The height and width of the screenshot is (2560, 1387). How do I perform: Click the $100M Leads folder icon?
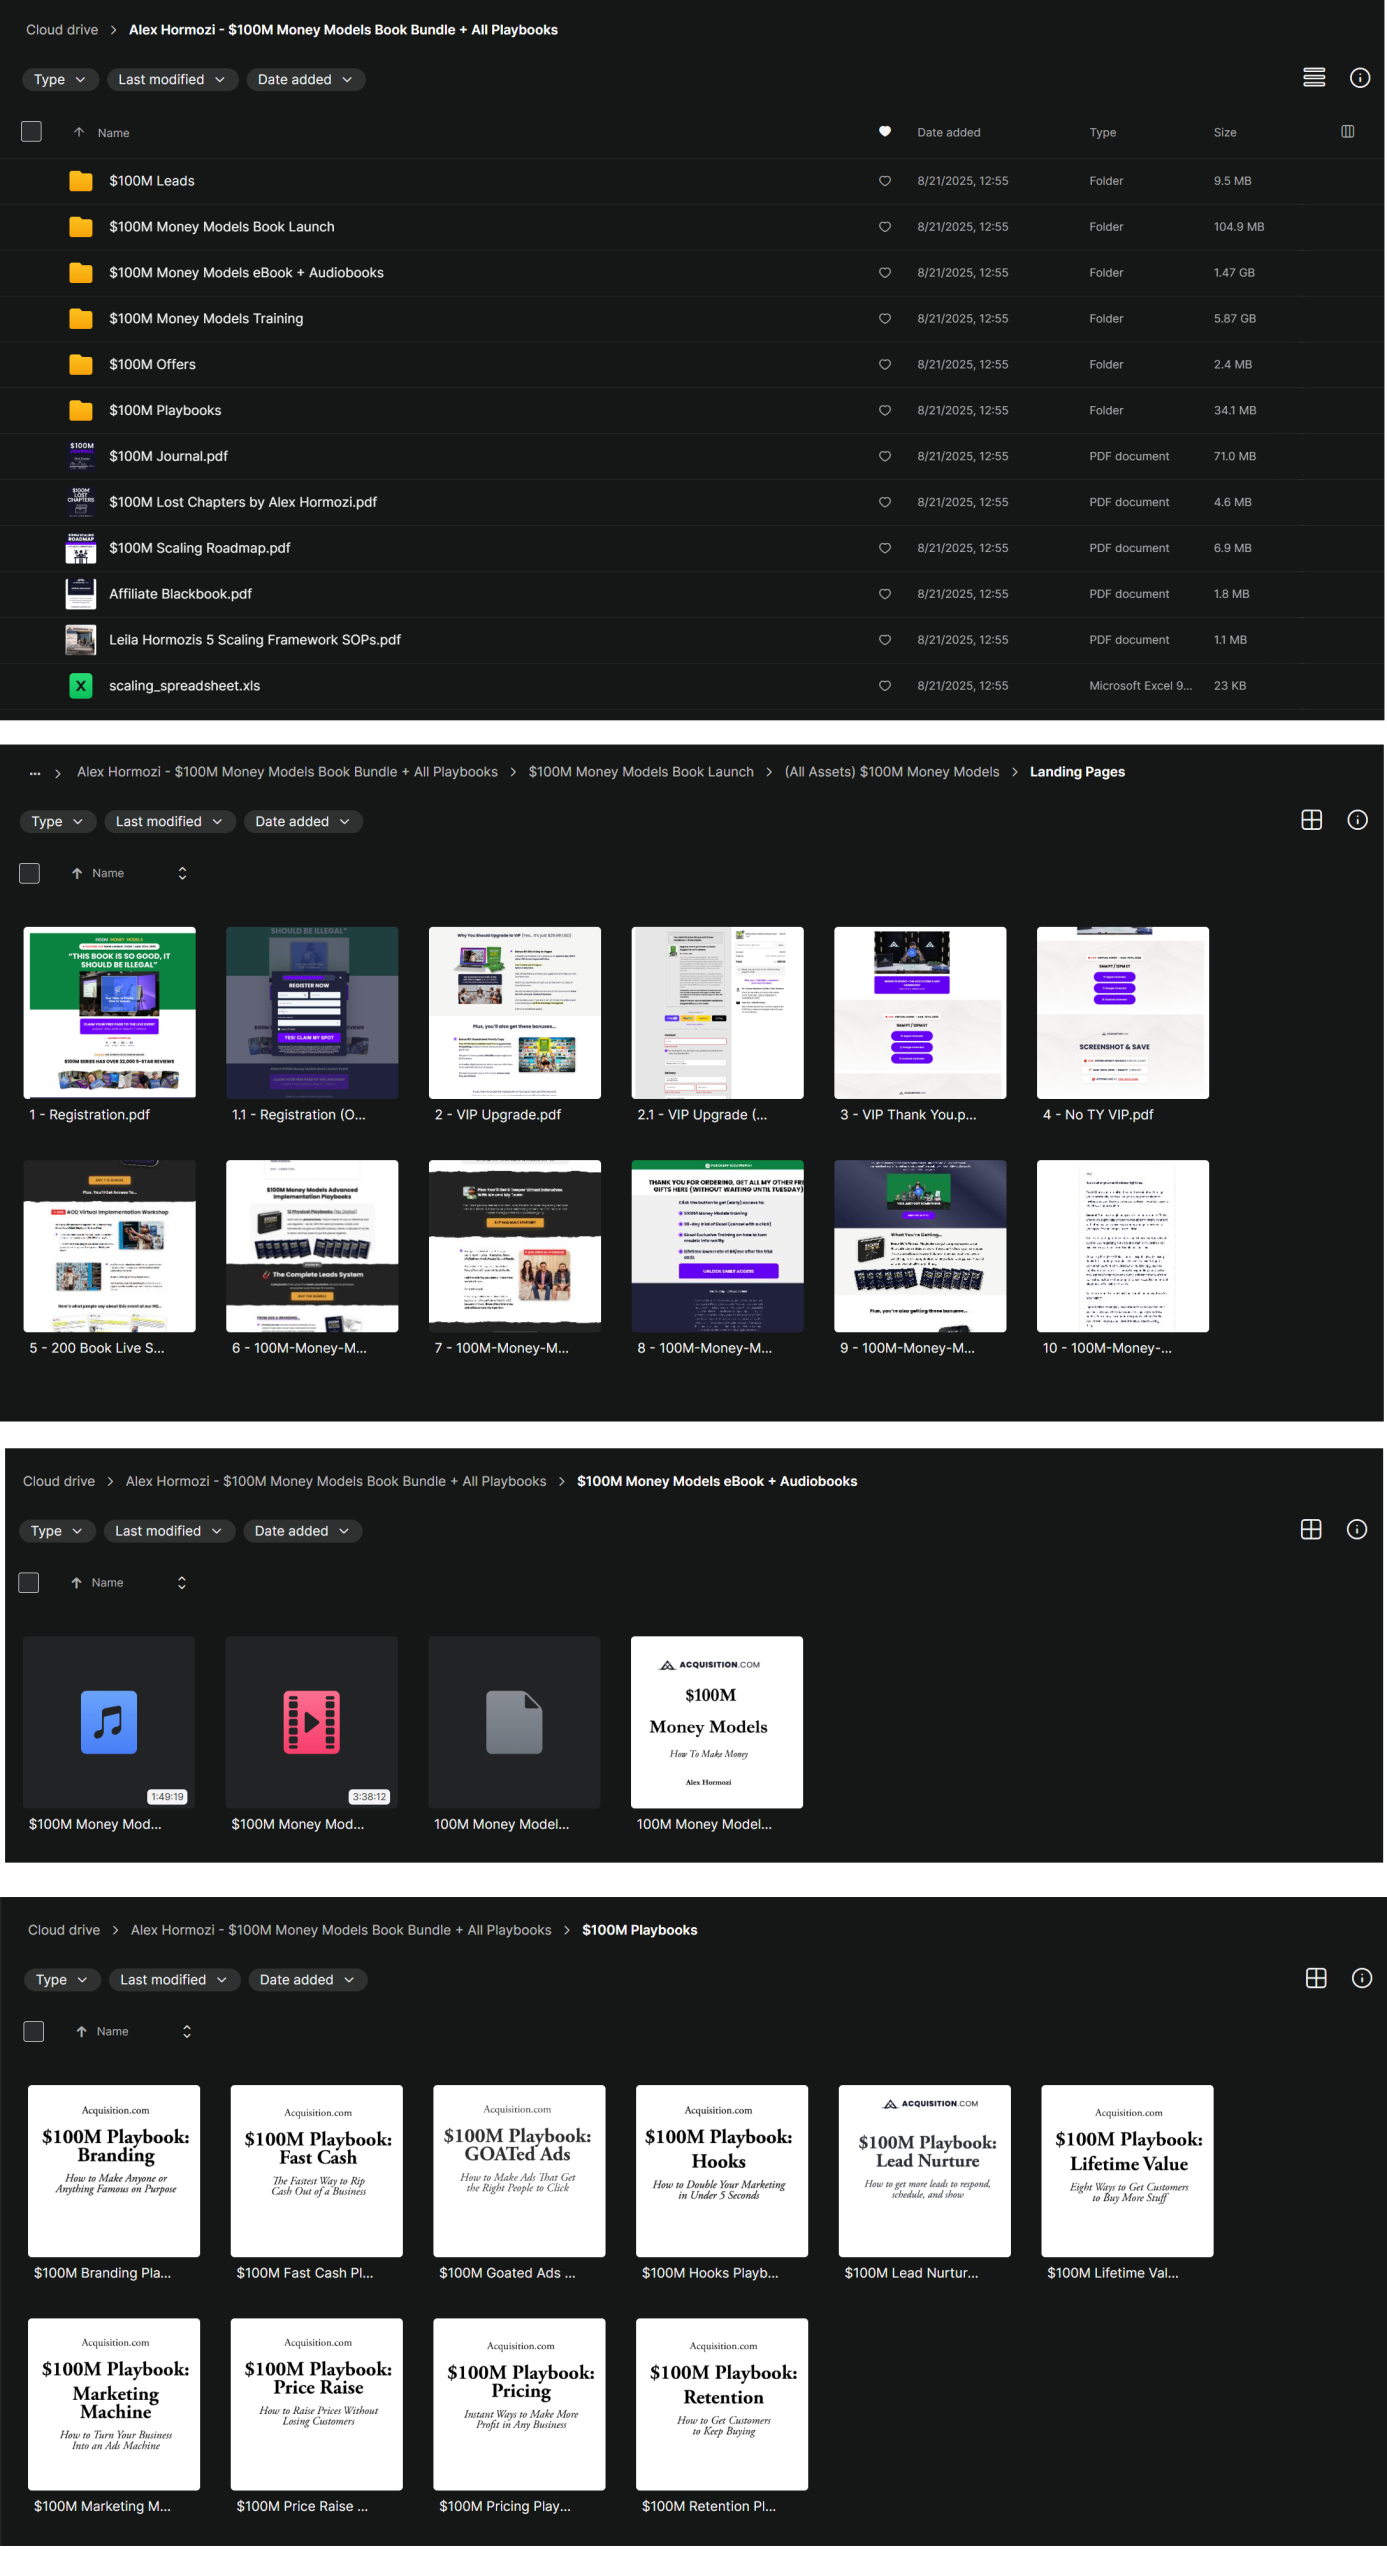[81, 181]
